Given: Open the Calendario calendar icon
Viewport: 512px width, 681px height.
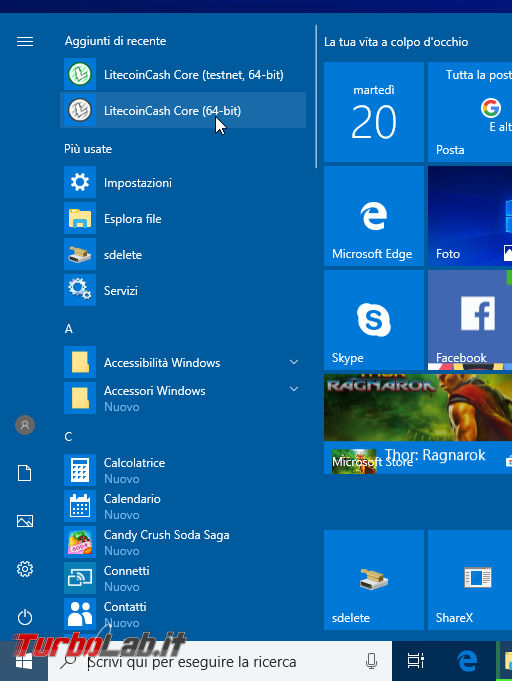Looking at the screenshot, I should 80,506.
